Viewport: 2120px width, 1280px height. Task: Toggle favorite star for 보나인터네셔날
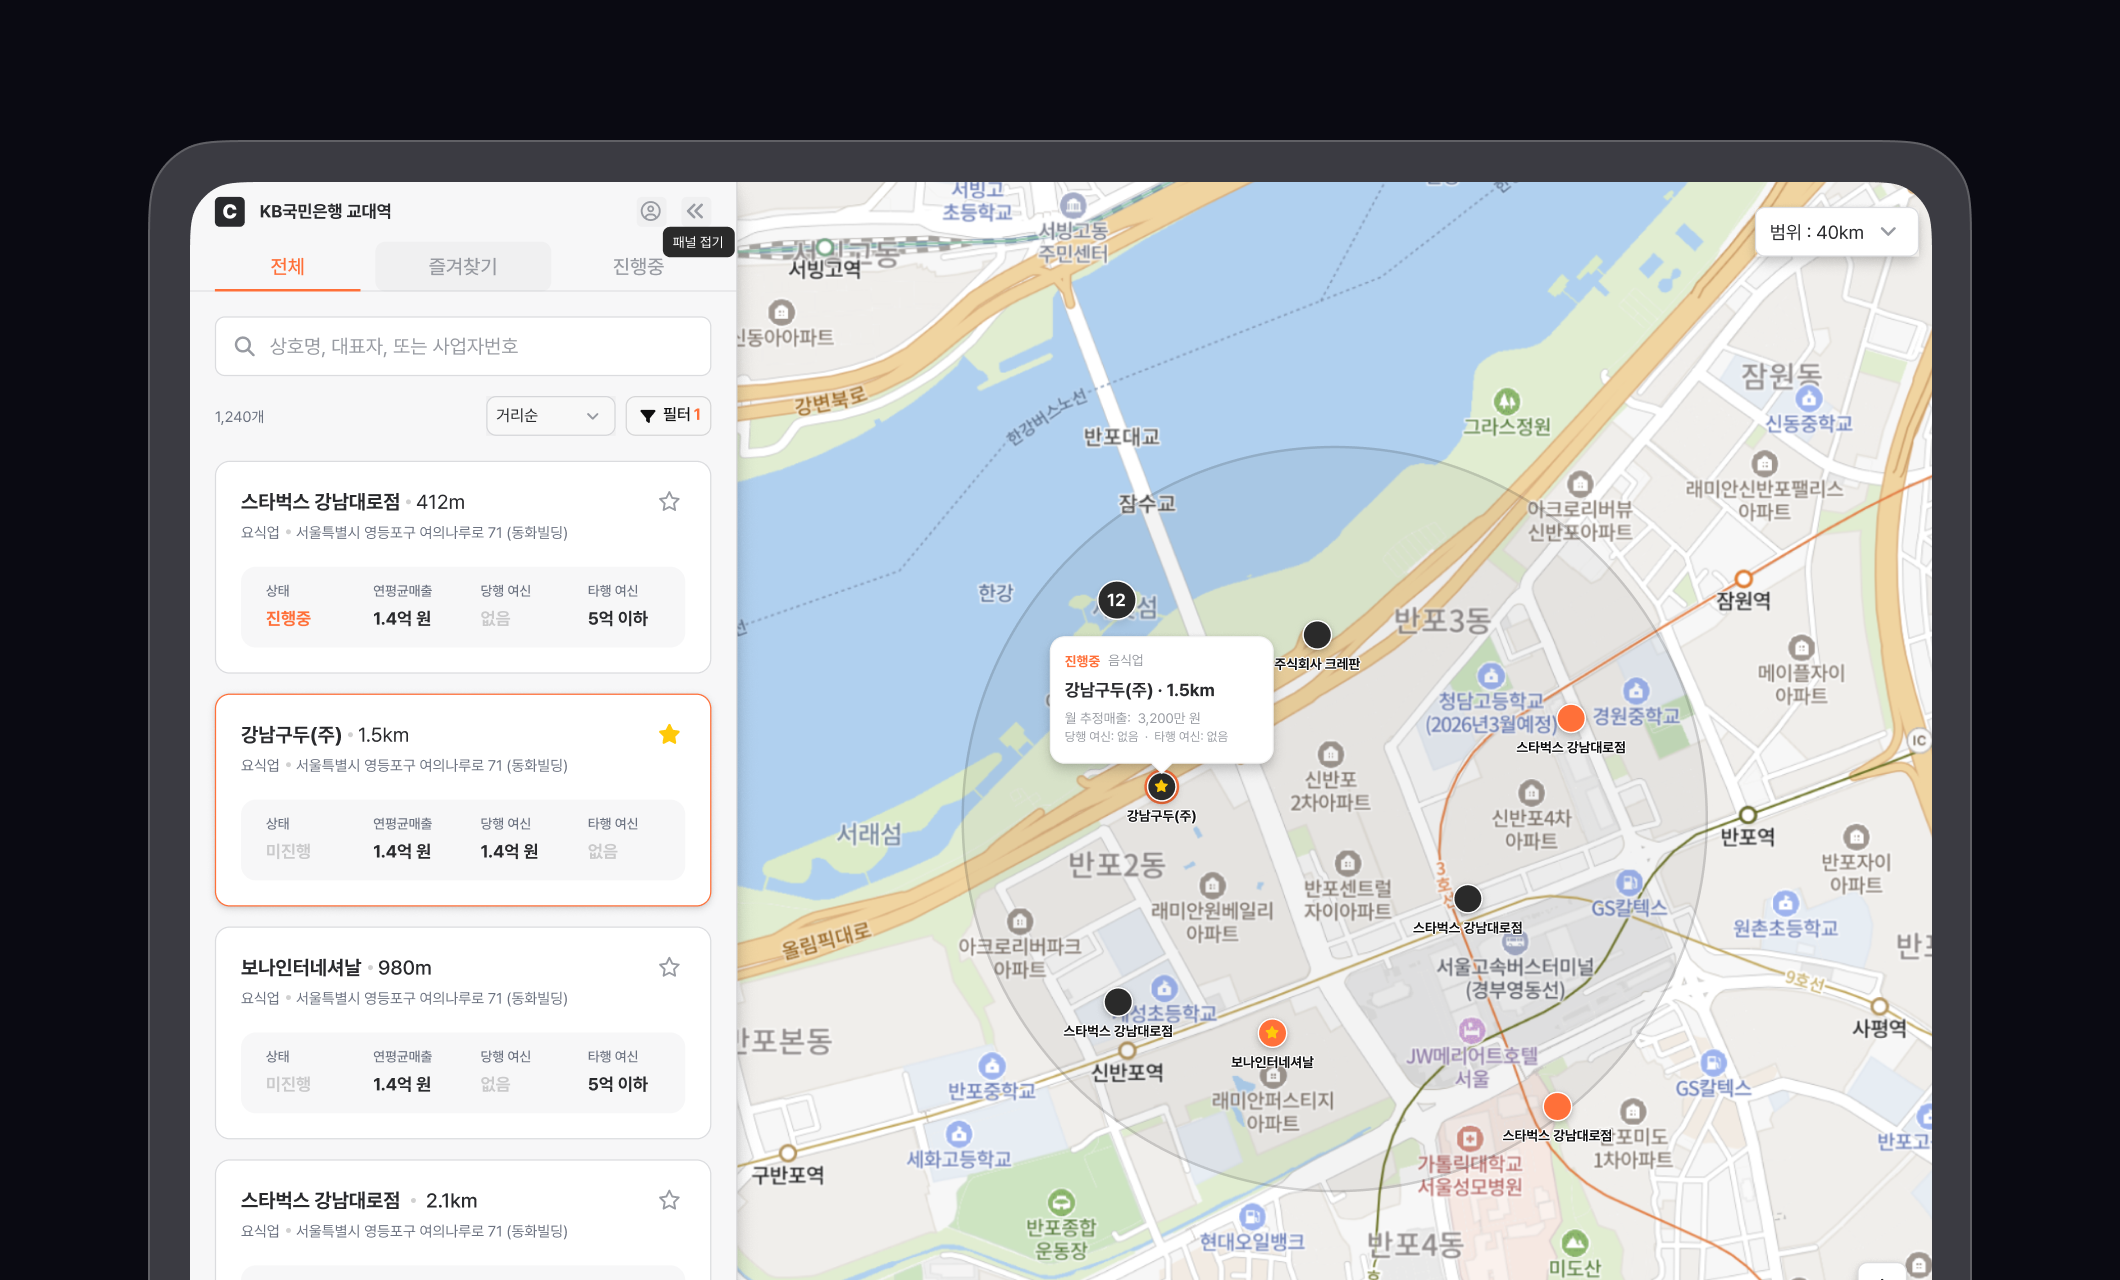pos(669,967)
